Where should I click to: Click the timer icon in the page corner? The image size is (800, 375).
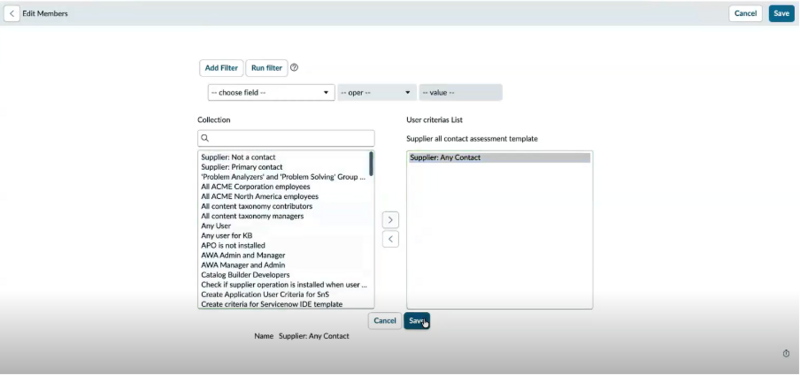pos(786,354)
